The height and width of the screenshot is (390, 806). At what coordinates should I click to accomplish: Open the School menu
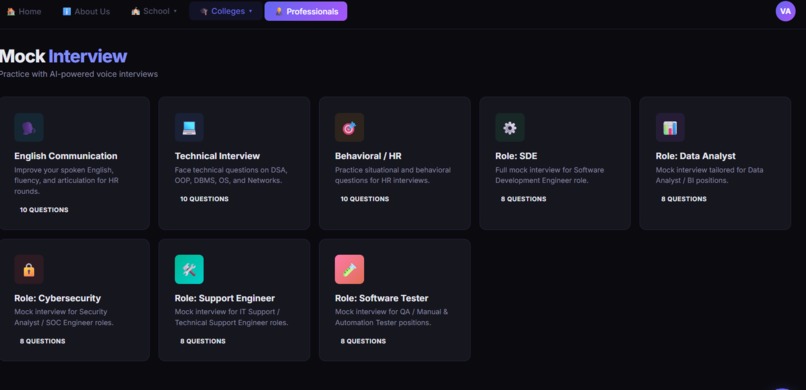[x=154, y=11]
